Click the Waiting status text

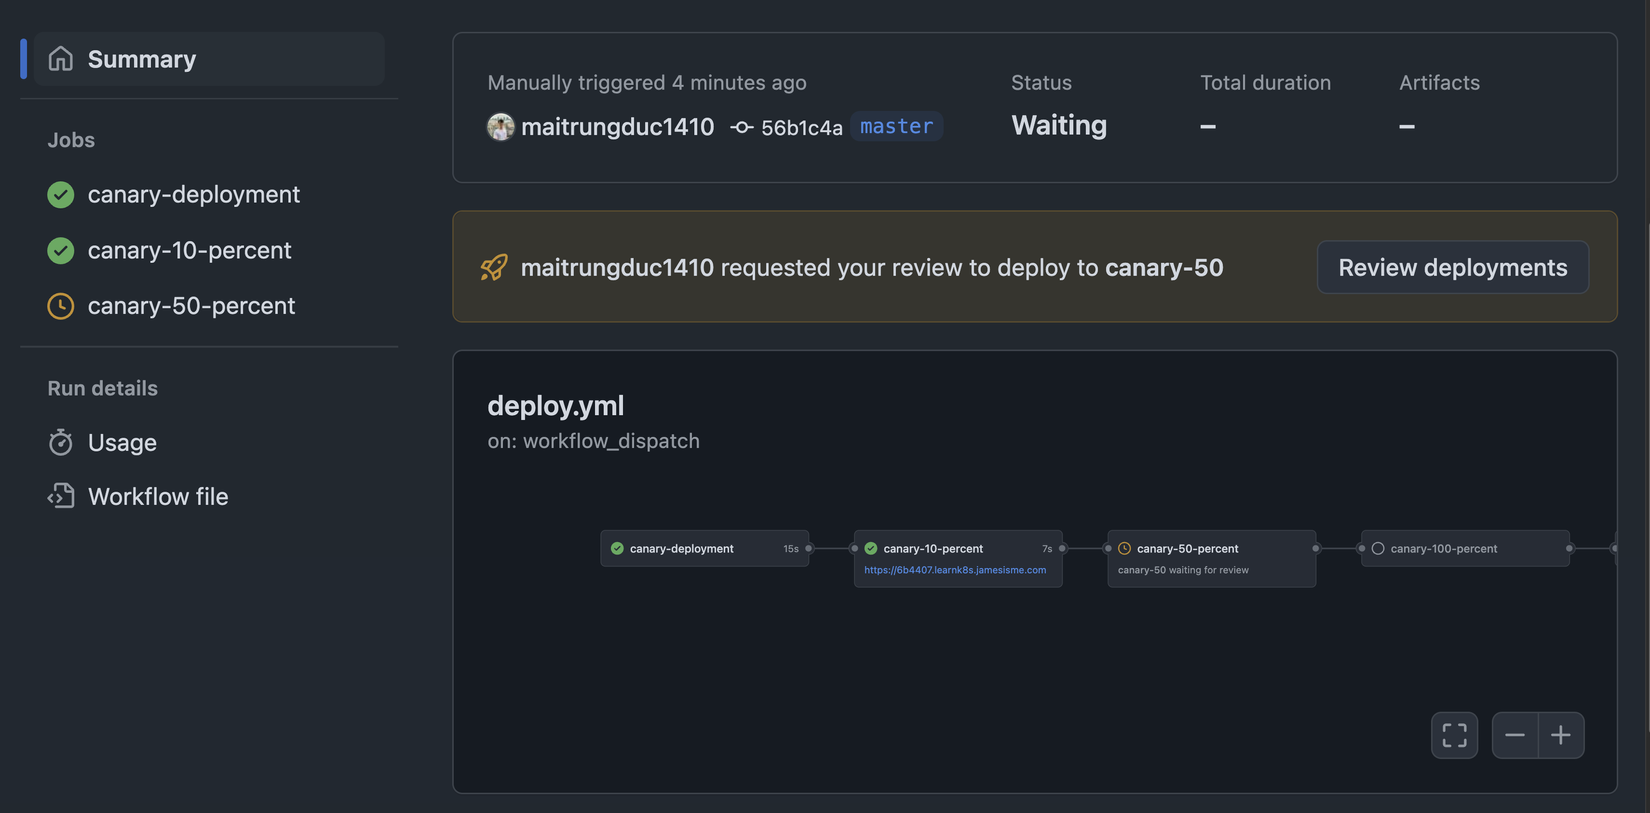[1059, 125]
